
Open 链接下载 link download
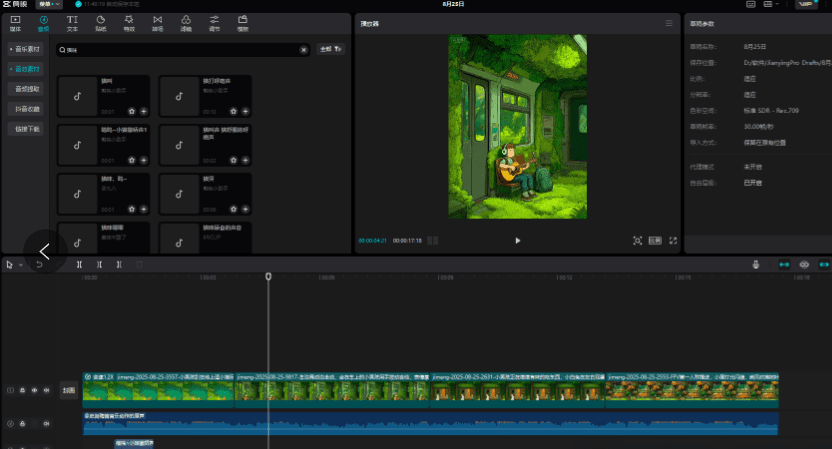tap(27, 129)
